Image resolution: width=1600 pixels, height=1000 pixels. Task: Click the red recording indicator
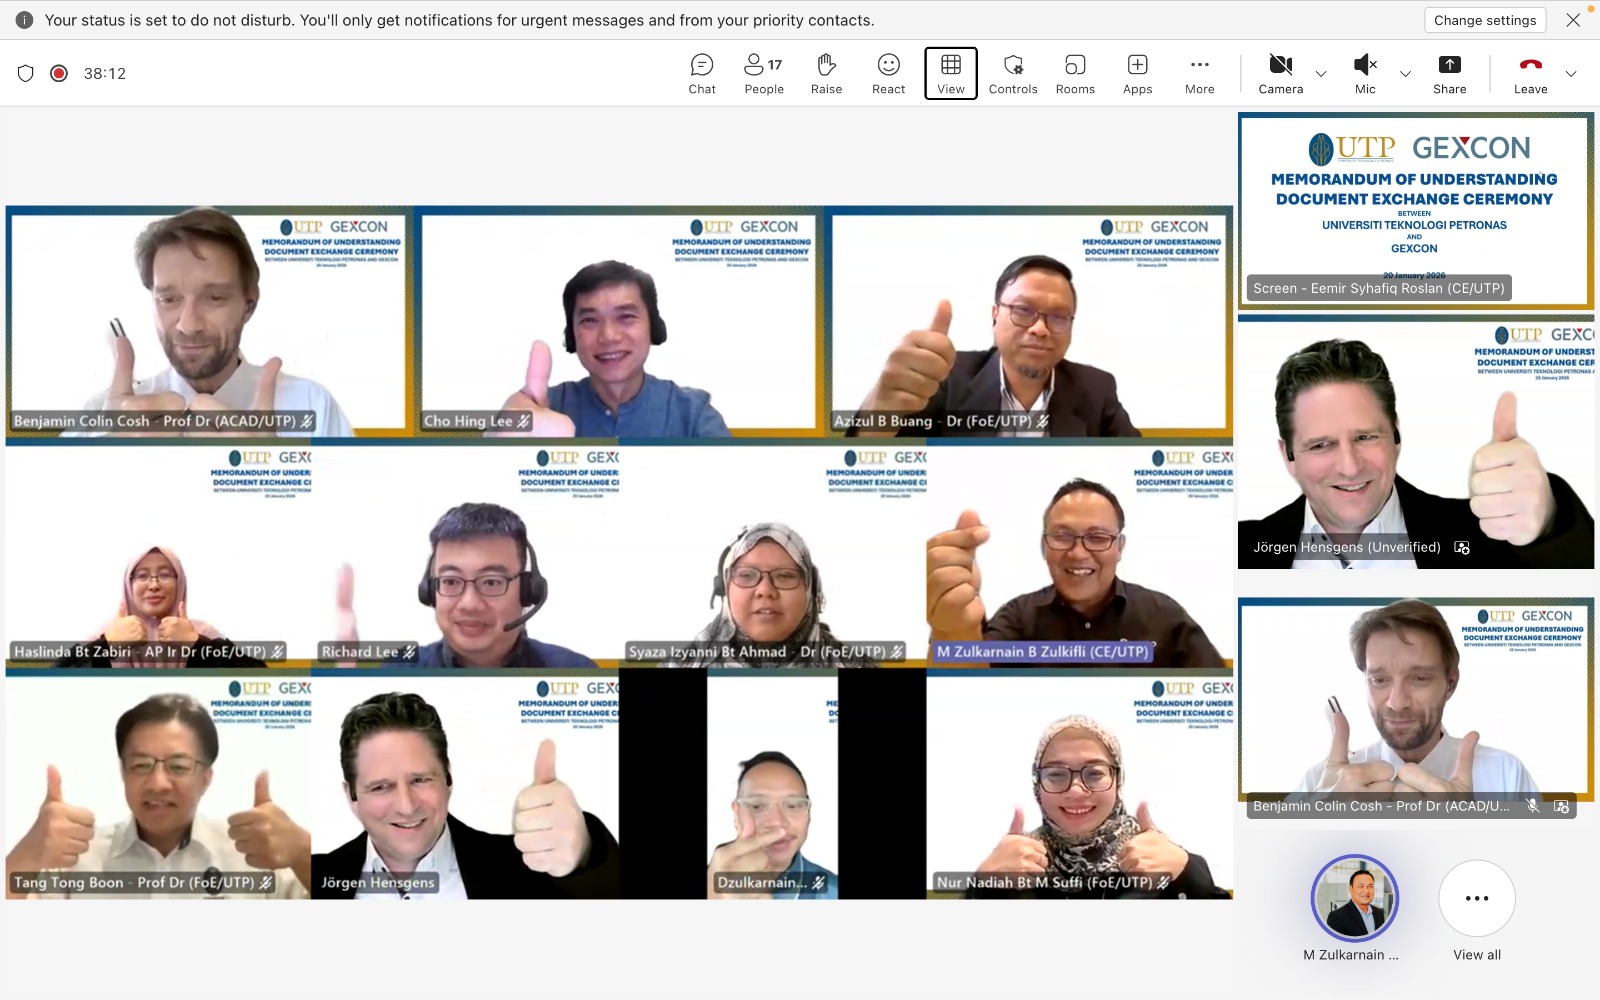pyautogui.click(x=59, y=73)
